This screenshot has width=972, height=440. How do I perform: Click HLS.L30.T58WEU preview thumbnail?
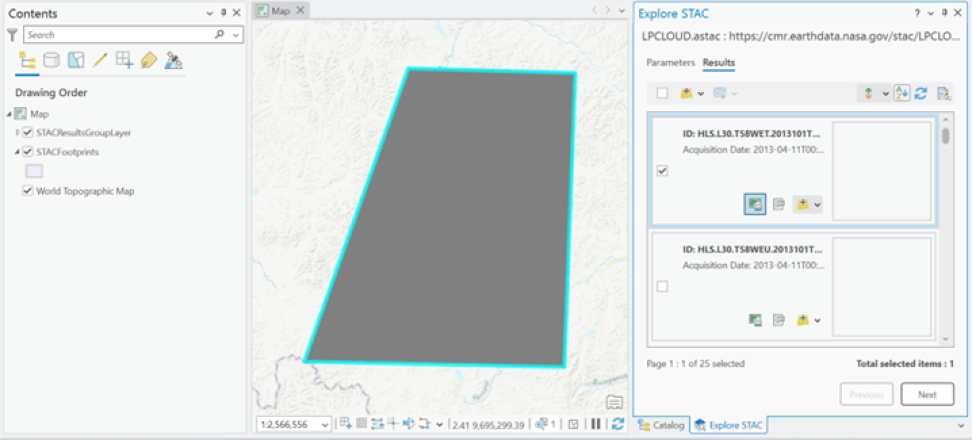pyautogui.click(x=881, y=287)
